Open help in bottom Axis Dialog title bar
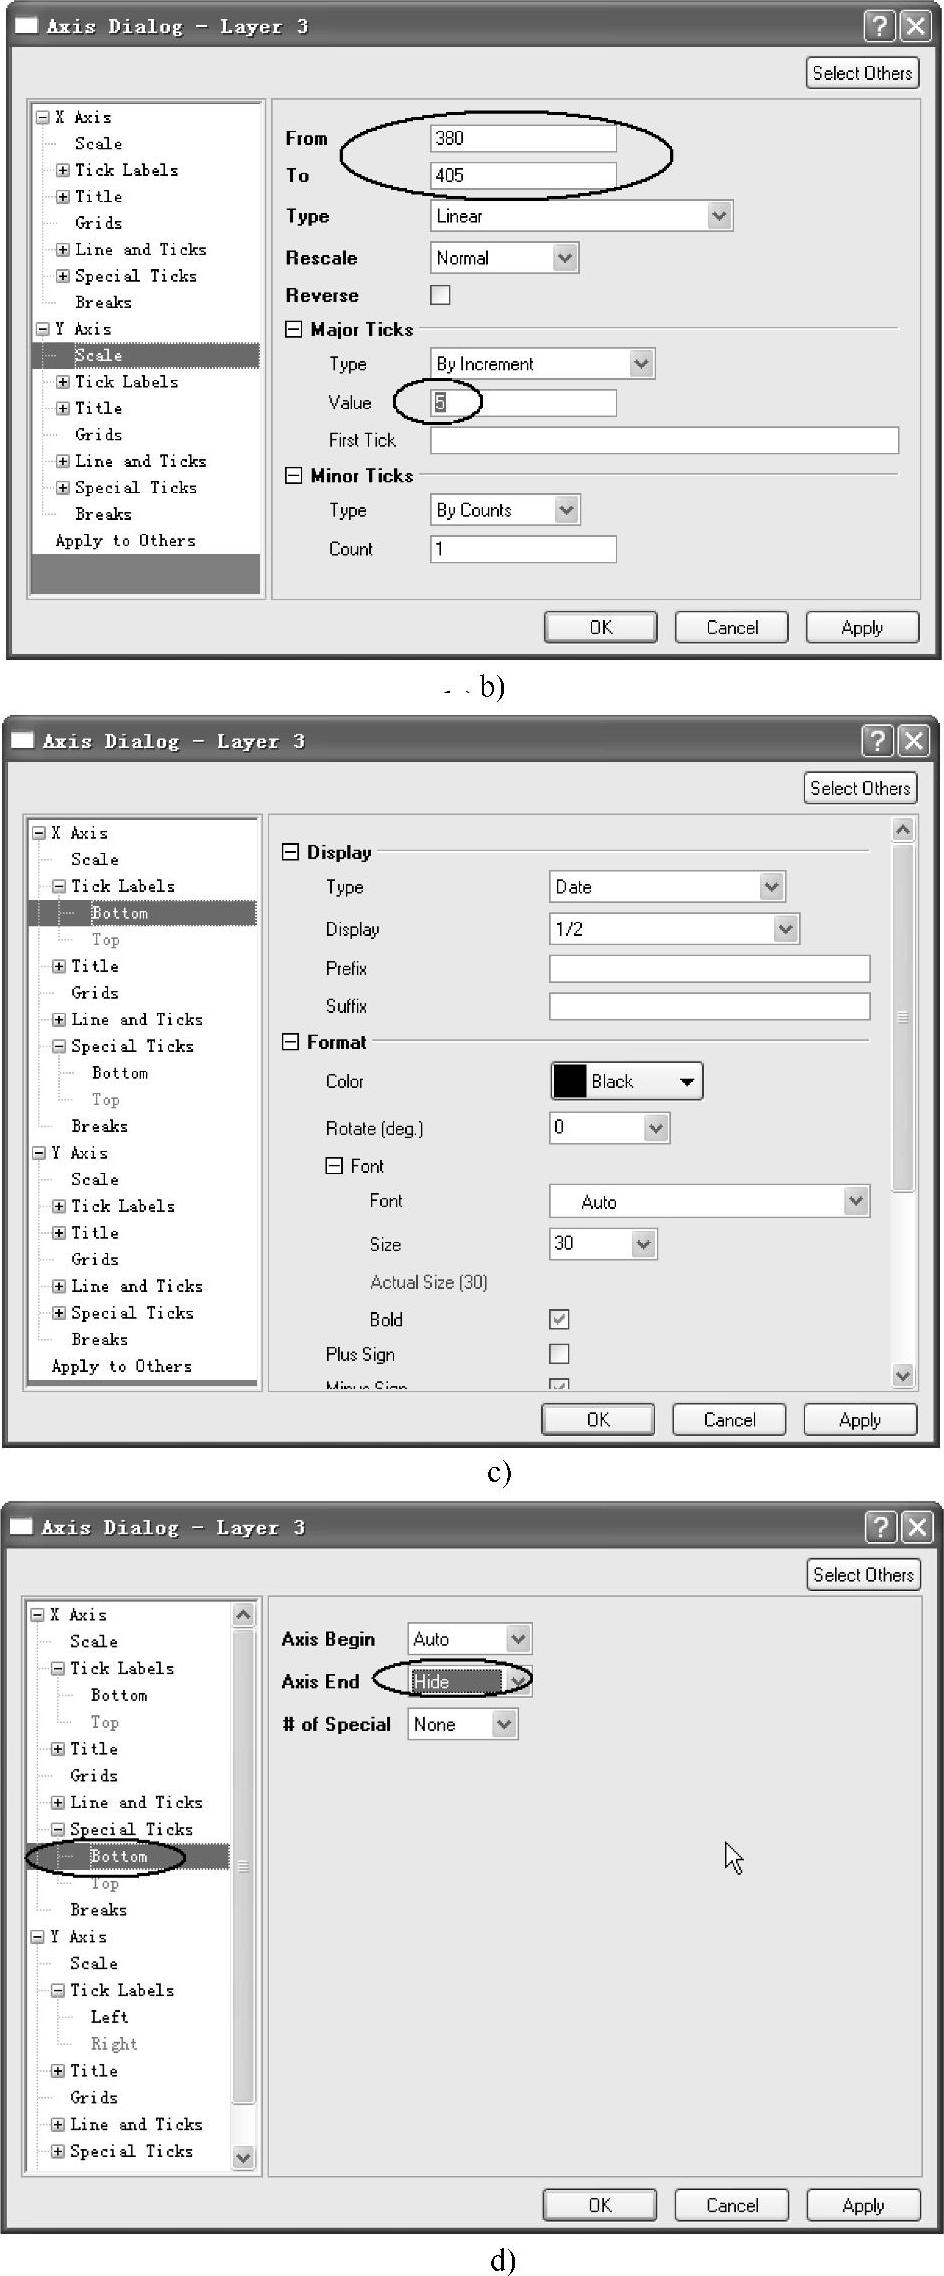944x2276 pixels. coord(879,1527)
